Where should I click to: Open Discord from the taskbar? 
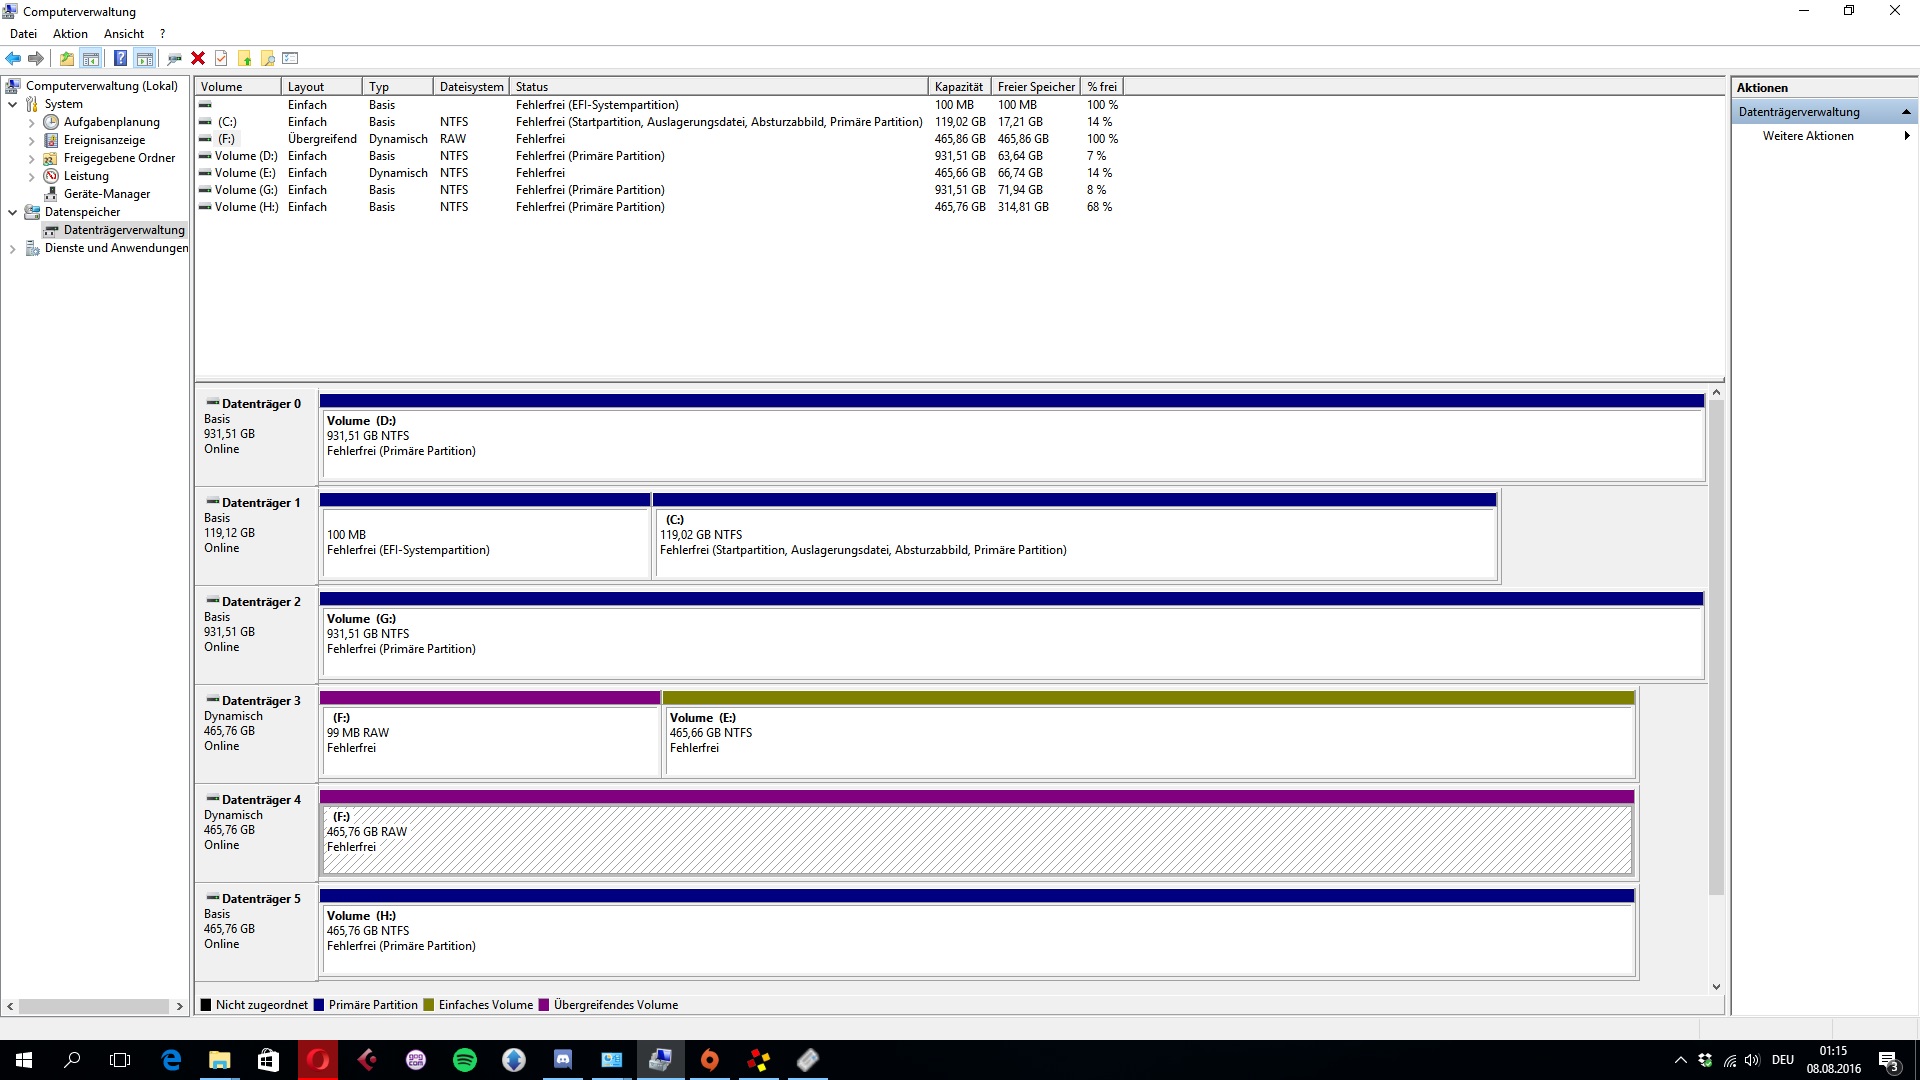coord(563,1060)
